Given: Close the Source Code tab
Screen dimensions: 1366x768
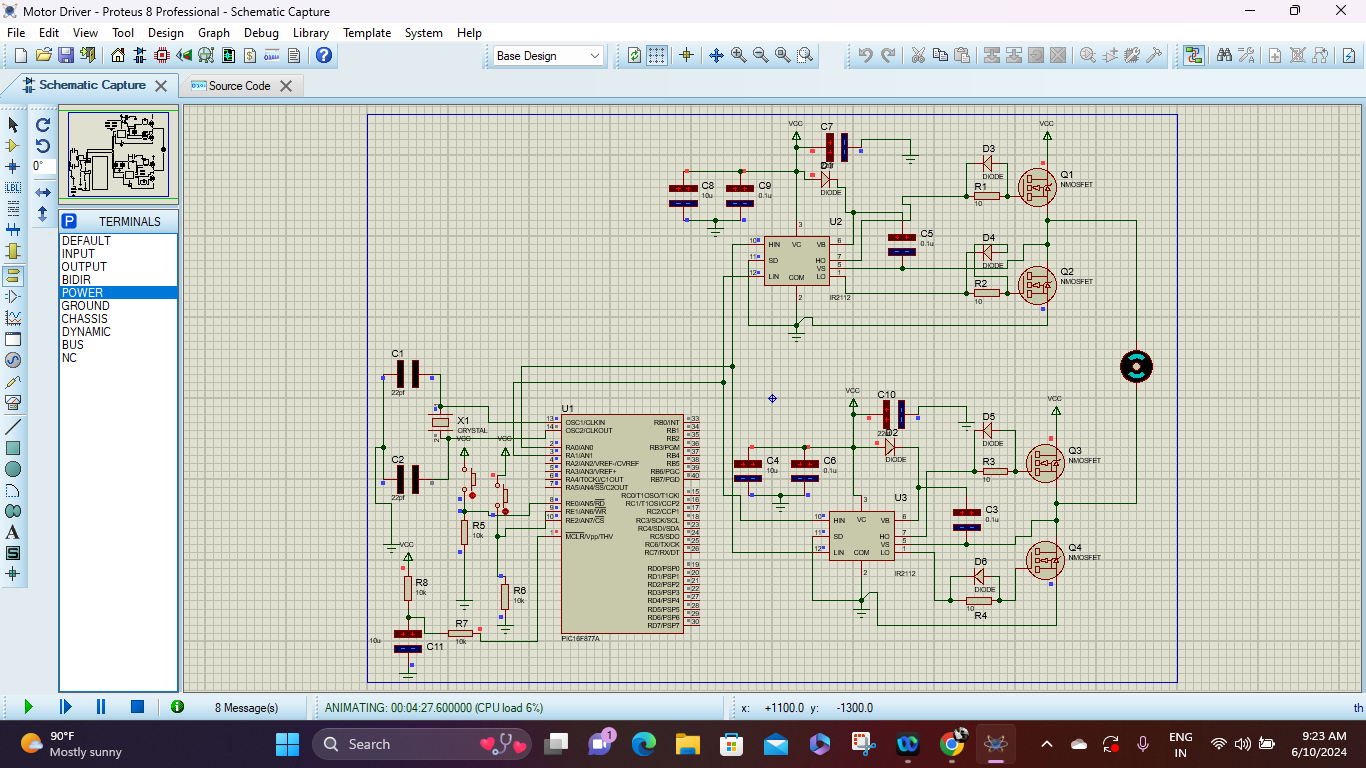Looking at the screenshot, I should tap(286, 86).
